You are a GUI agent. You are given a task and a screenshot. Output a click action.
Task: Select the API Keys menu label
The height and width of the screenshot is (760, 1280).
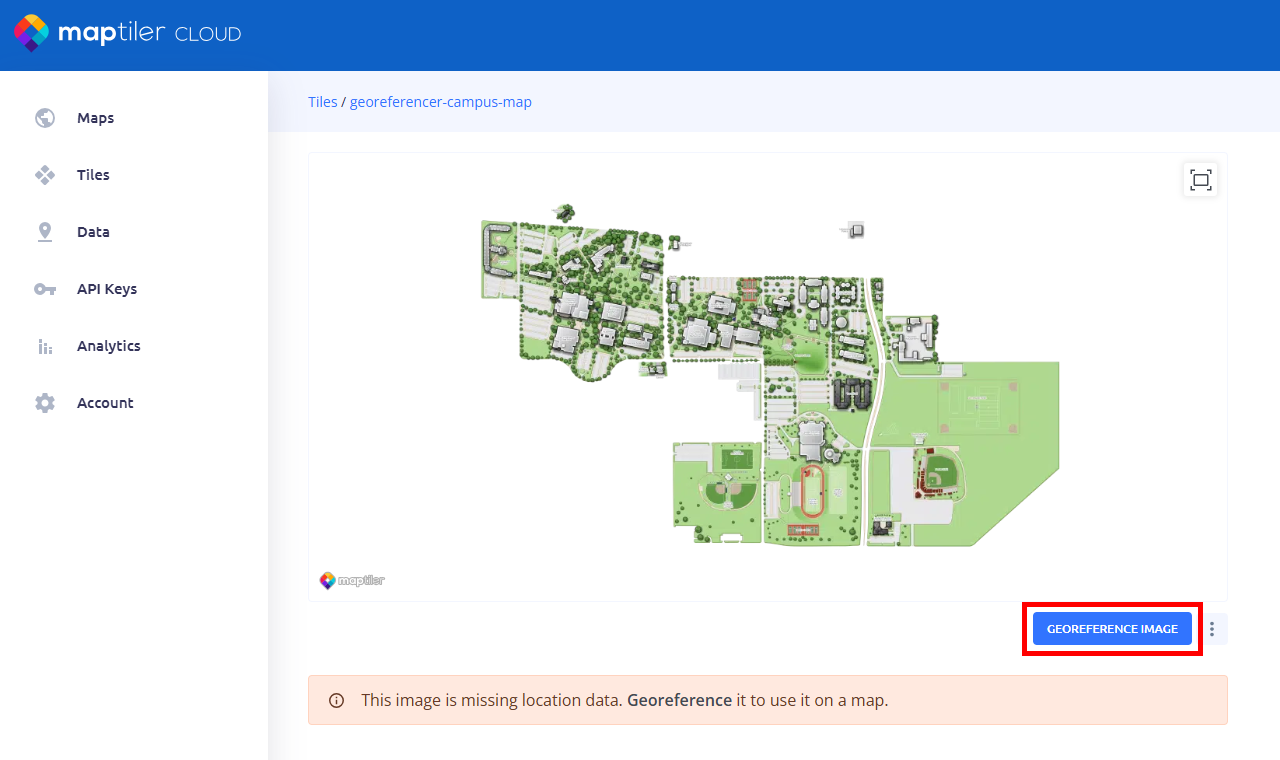click(x=107, y=289)
